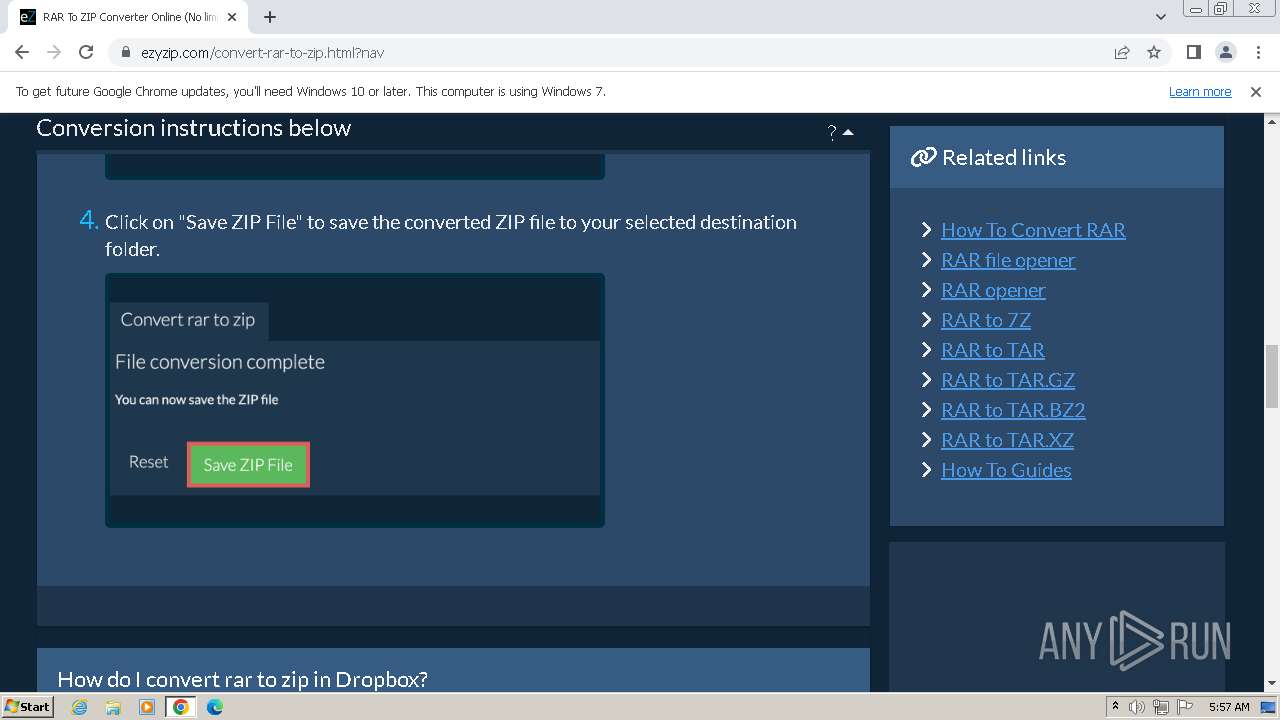This screenshot has width=1280, height=720.
Task: Open a new browser tab
Action: [x=270, y=17]
